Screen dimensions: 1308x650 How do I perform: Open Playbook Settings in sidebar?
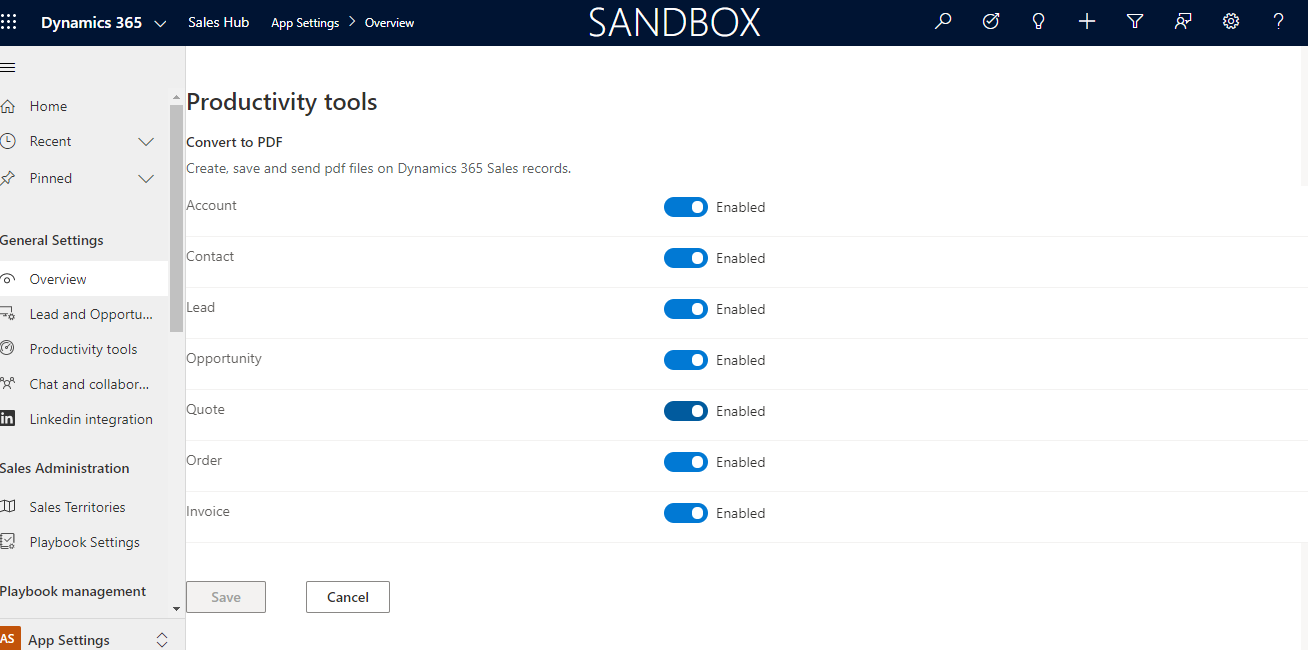point(84,542)
